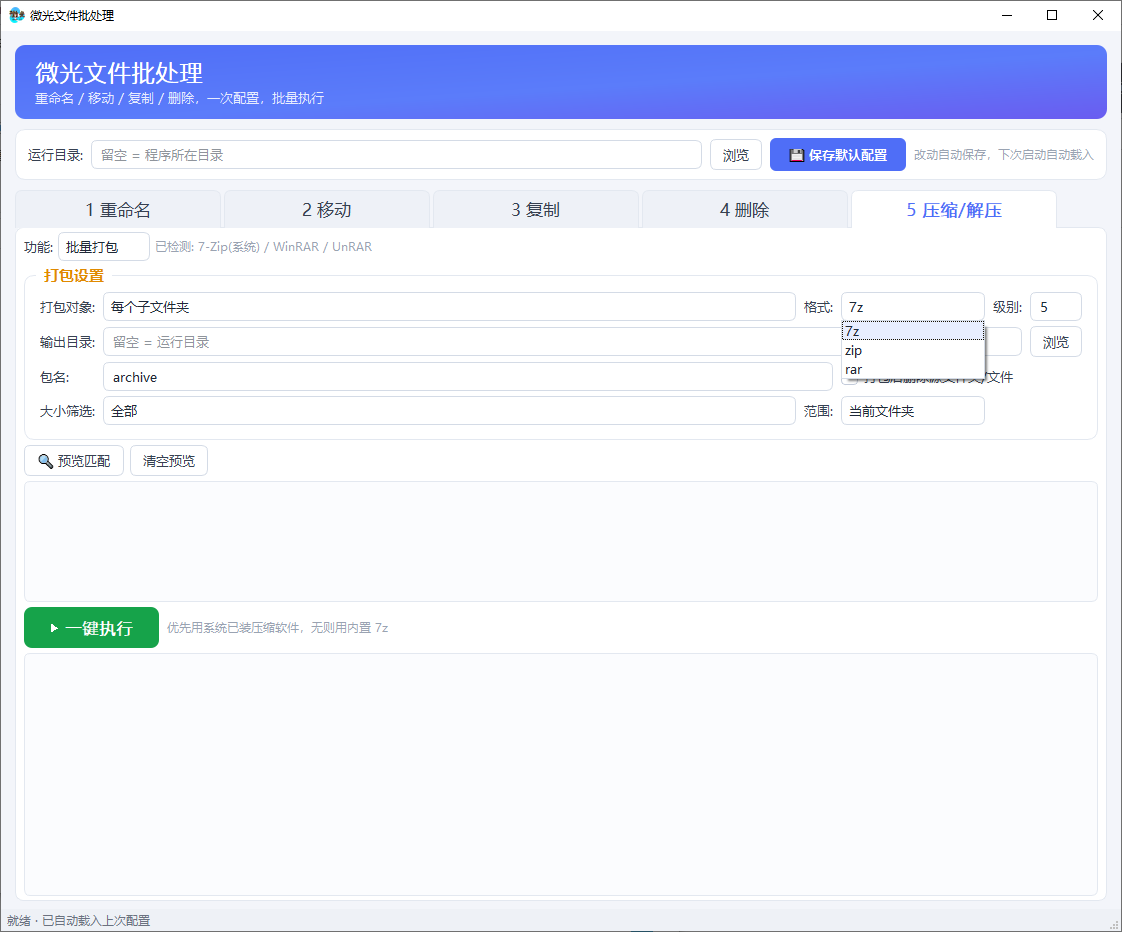The image size is (1122, 932).
Task: Clear the preview with 清空预览
Action: (169, 461)
